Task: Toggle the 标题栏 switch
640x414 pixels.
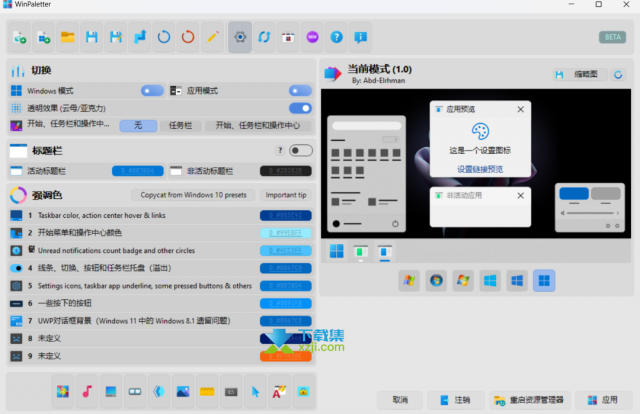Action: tap(301, 151)
